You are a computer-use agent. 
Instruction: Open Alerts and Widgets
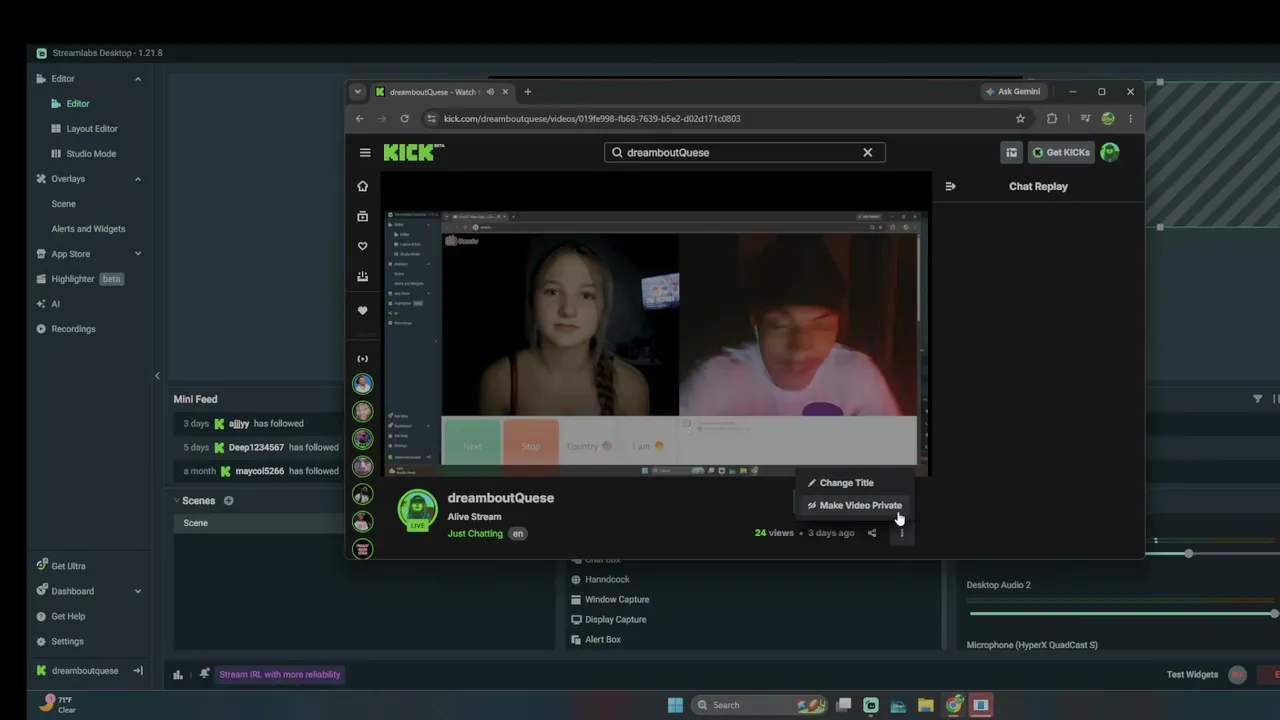click(88, 229)
